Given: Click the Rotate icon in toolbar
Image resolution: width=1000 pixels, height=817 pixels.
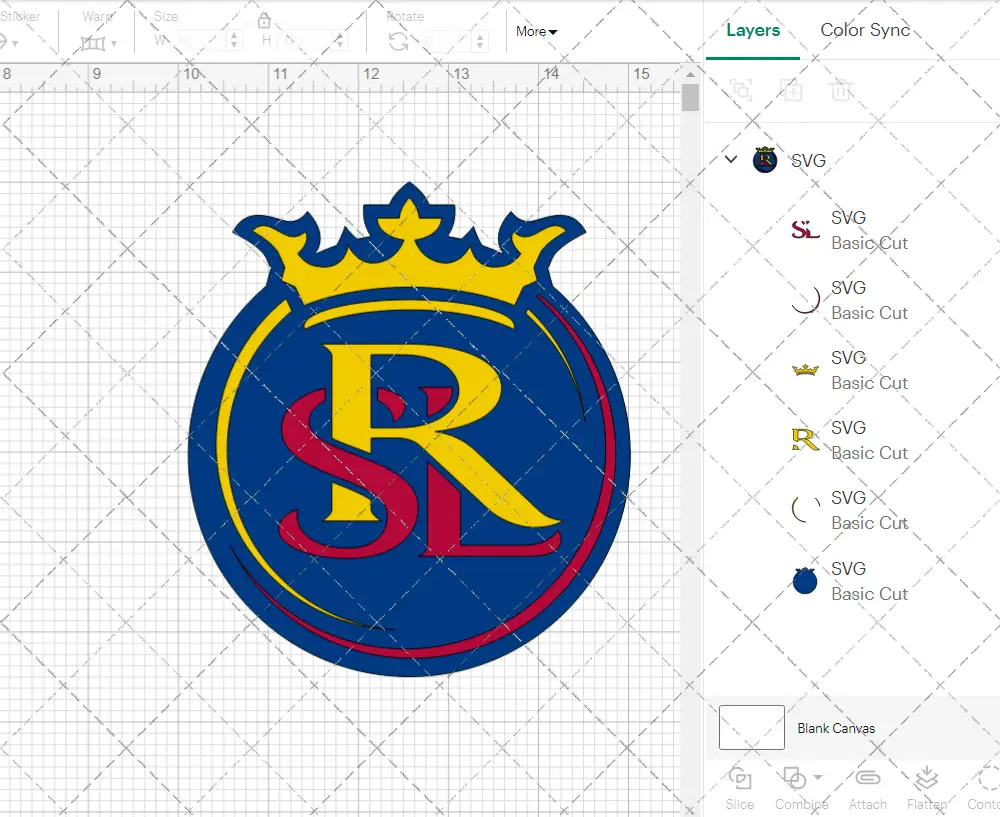Looking at the screenshot, I should tap(398, 41).
